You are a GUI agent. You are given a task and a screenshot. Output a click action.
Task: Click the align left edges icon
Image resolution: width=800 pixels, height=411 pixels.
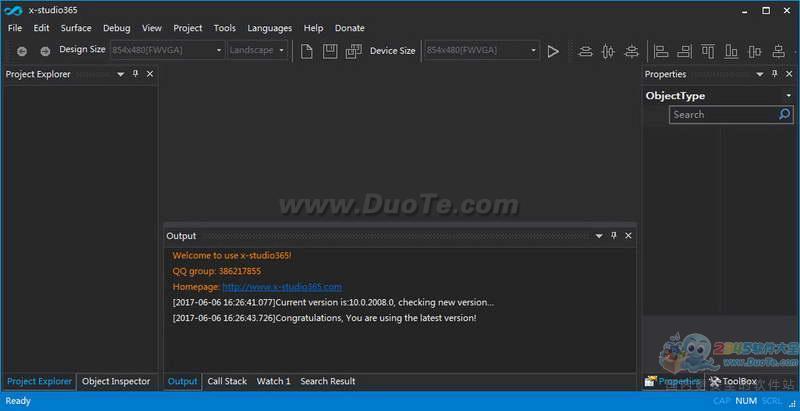pos(661,51)
